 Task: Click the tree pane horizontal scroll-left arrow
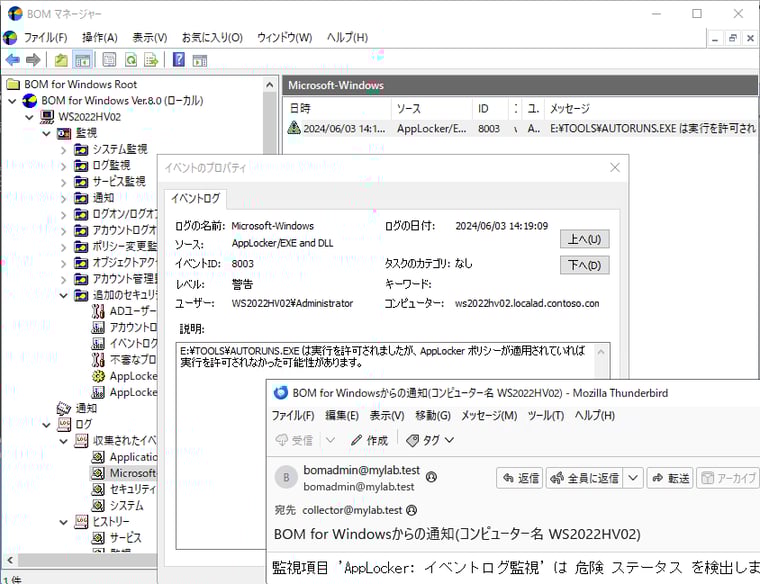(10, 560)
